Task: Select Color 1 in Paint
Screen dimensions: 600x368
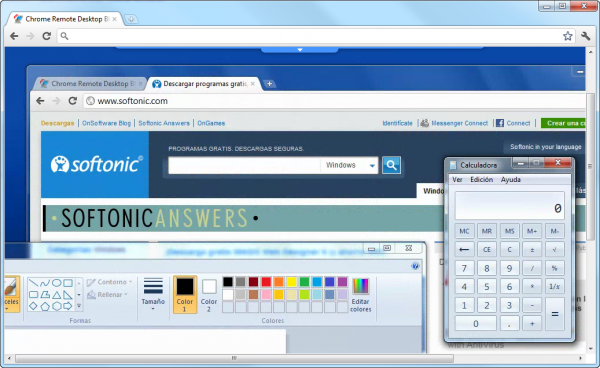Action: coord(185,294)
